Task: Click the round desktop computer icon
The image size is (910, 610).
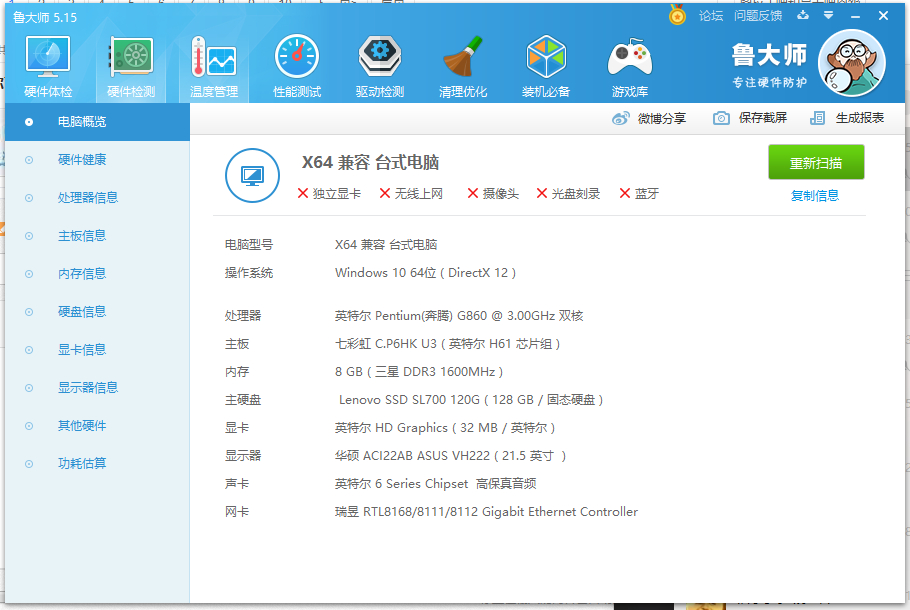Action: (x=252, y=175)
